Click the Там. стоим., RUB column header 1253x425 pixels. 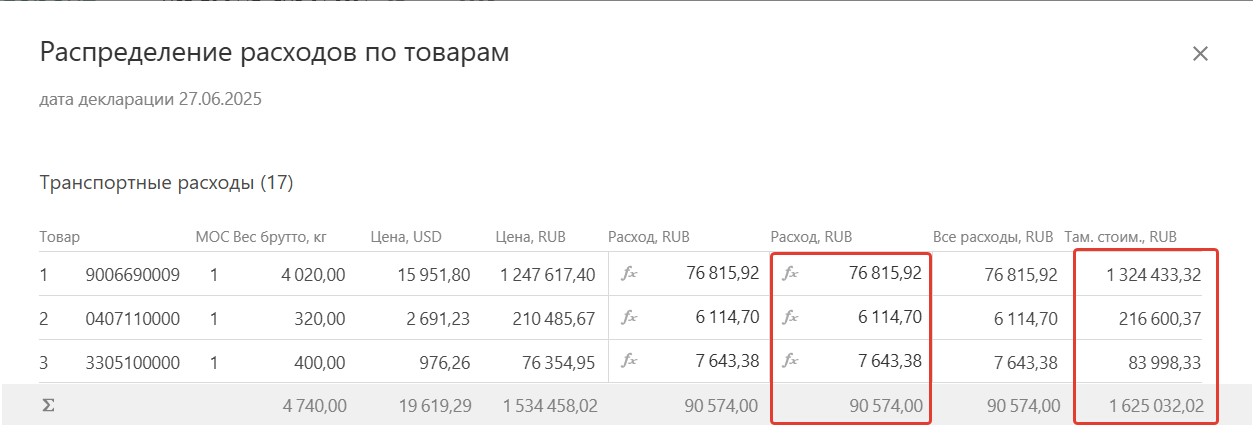coord(1121,237)
